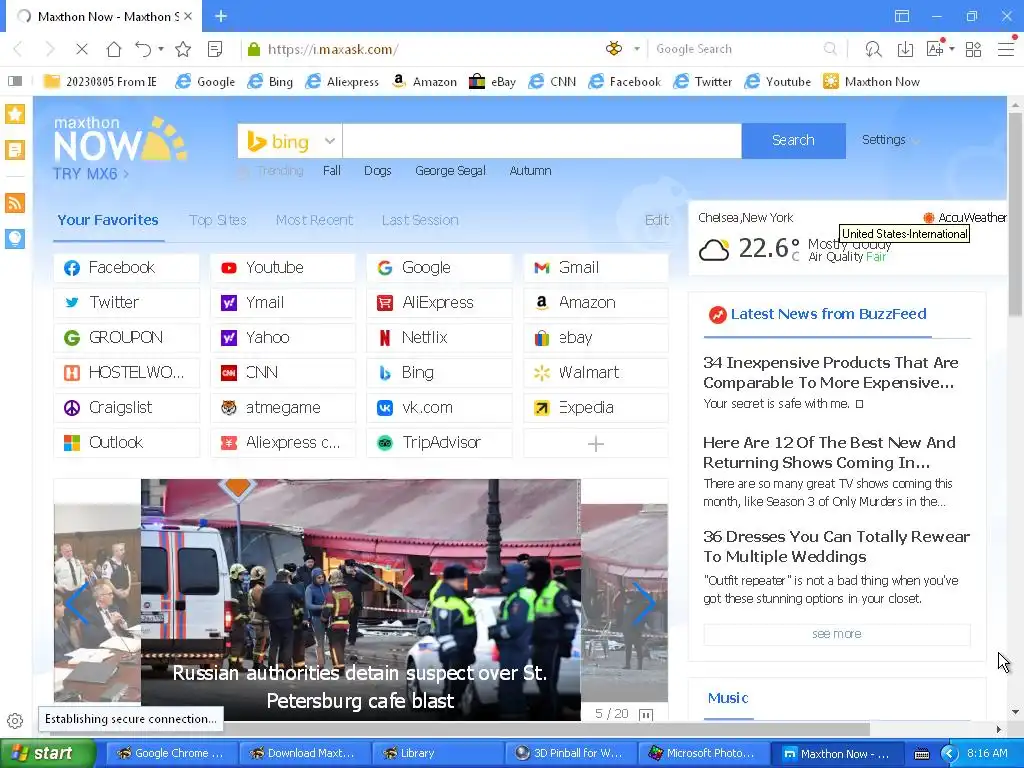Switch to Google Chrome taskbar item

(170, 753)
